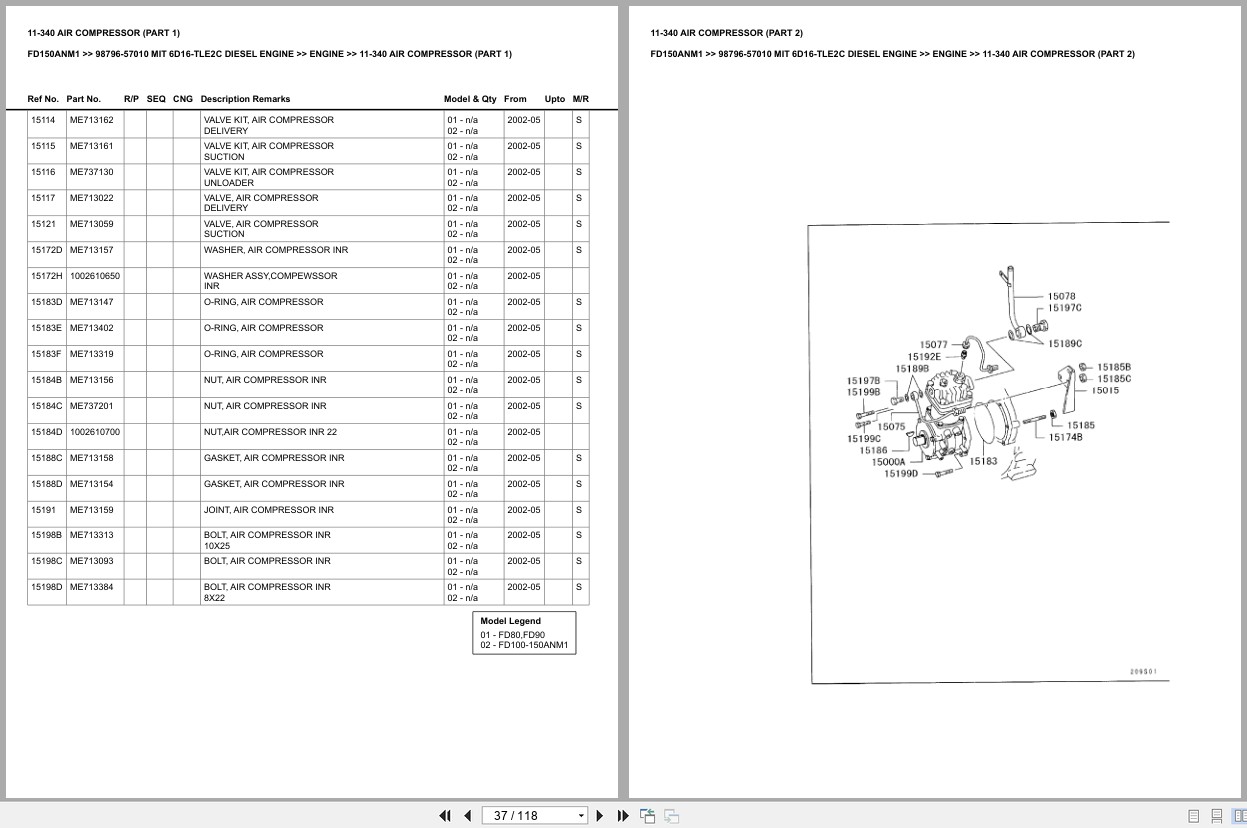Viewport: 1247px width, 828px height.
Task: Click part number ME713313
Action: tap(92, 535)
